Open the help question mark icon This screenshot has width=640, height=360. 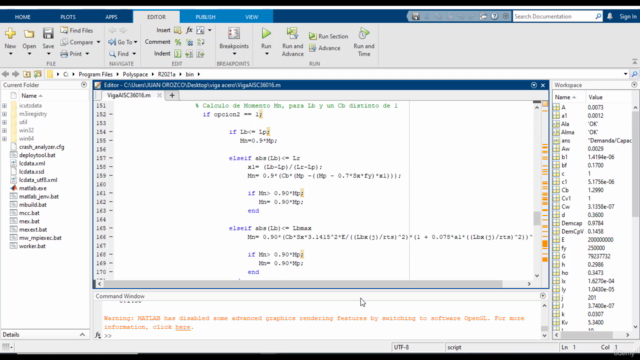494,16
